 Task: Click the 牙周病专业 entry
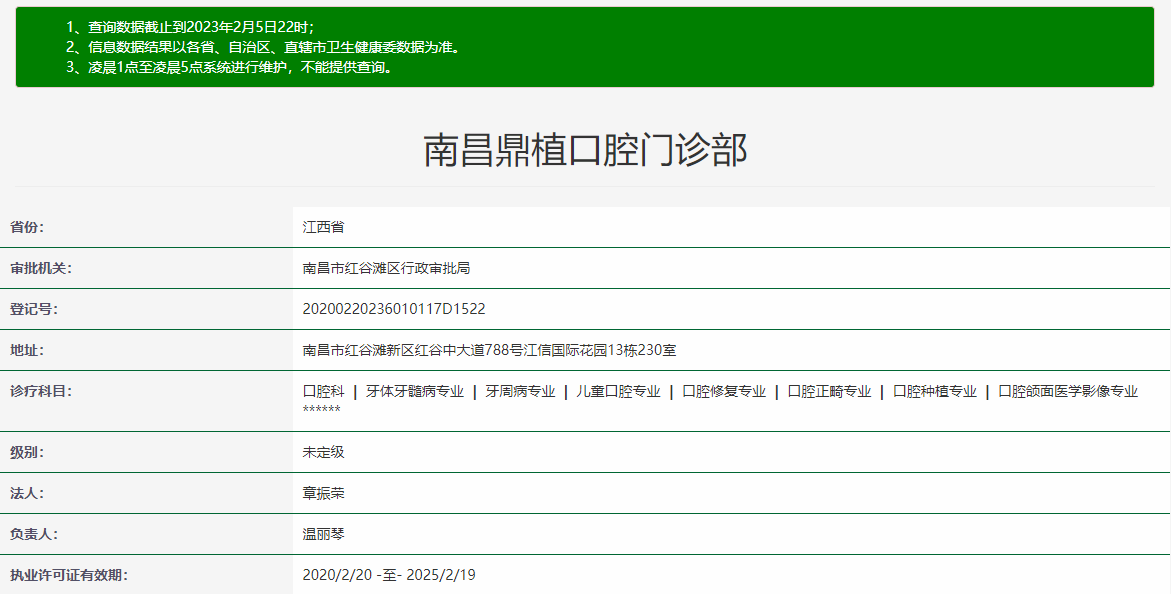[520, 392]
